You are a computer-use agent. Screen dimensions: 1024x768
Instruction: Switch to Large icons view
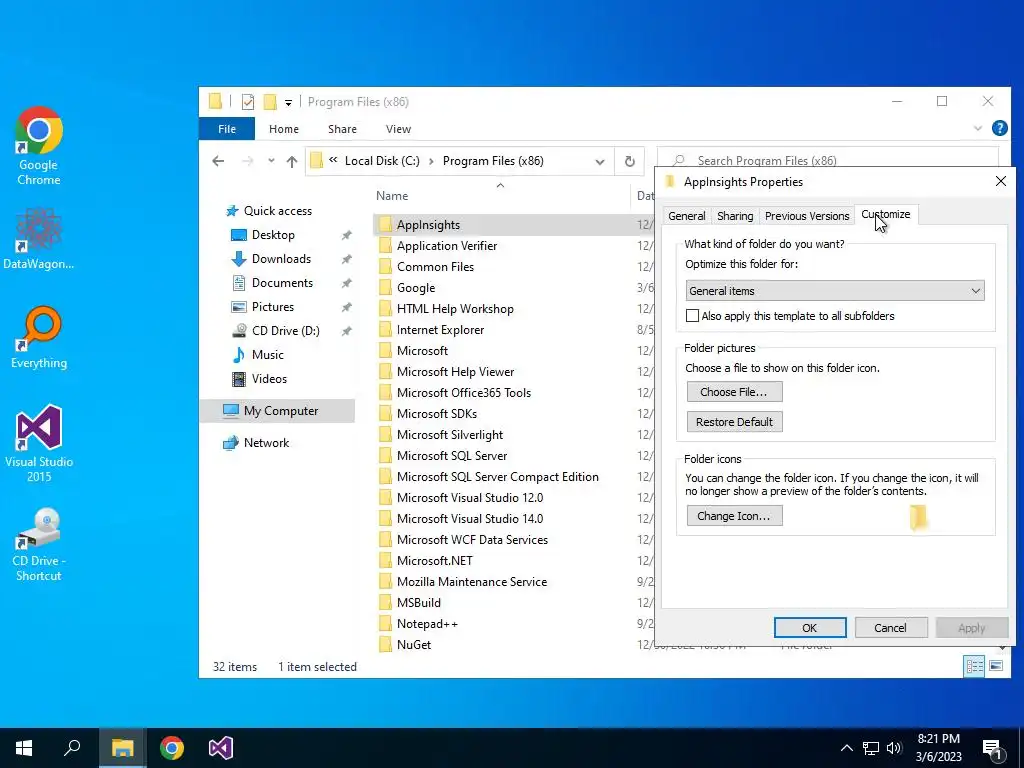click(x=997, y=666)
